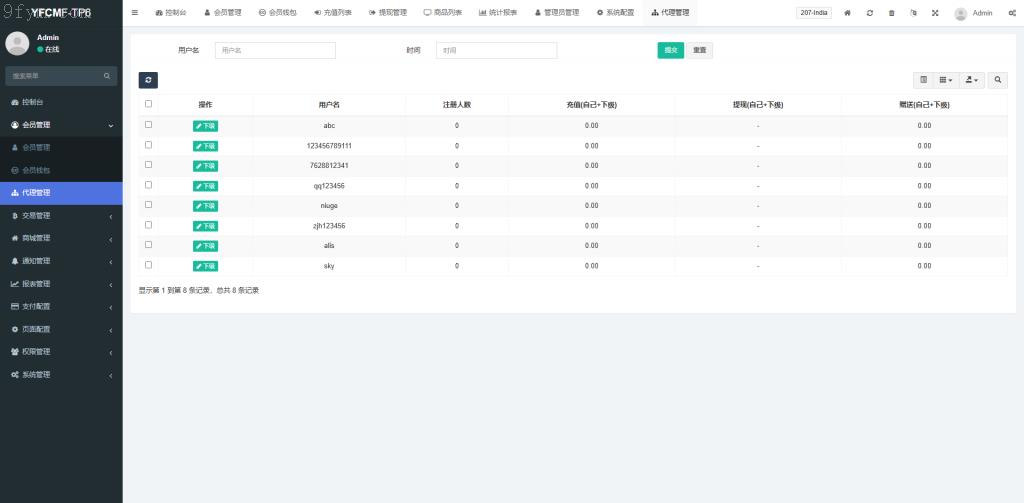This screenshot has height=503, width=1024.
Task: Check the select-all checkbox in table header
Action: pos(149,104)
